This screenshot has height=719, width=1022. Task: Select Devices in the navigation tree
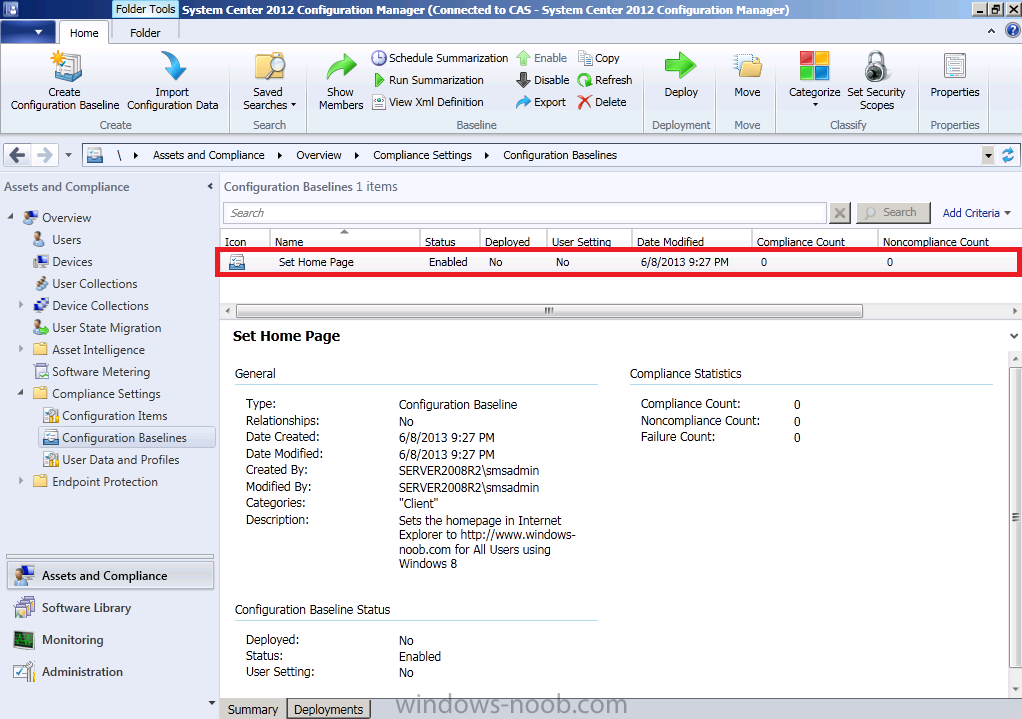[x=72, y=262]
